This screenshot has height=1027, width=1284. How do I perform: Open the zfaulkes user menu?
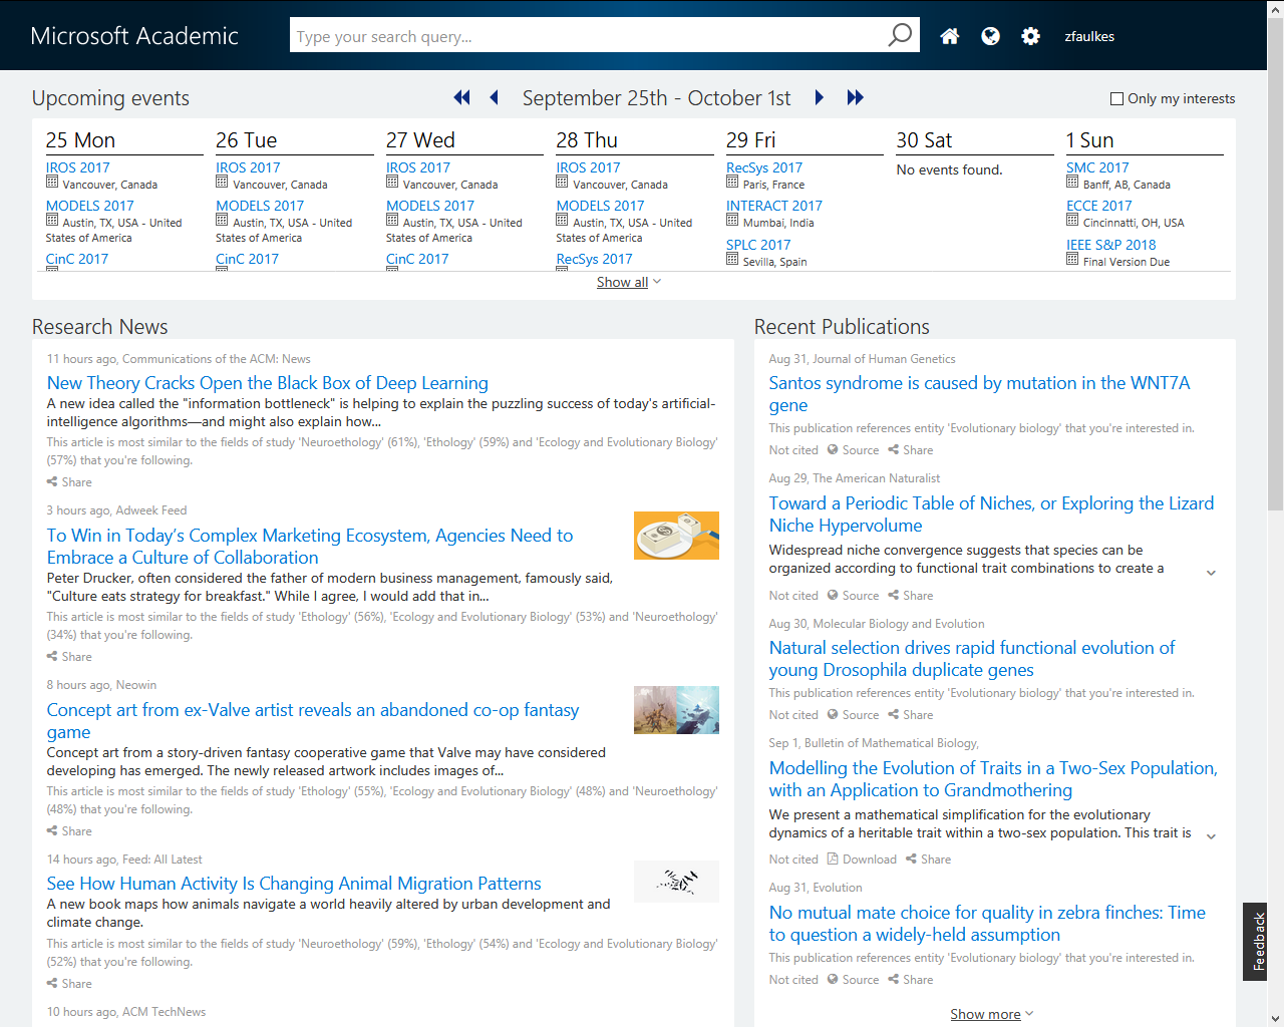click(1089, 36)
